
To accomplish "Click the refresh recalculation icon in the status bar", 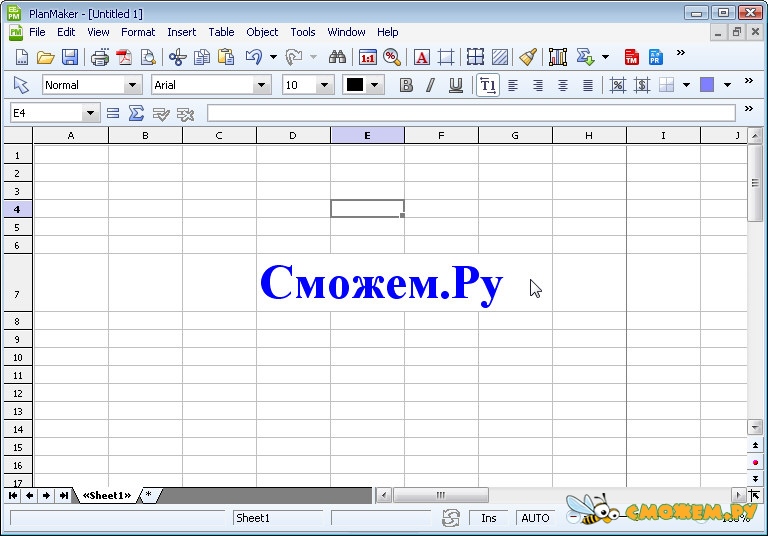I will 451,518.
